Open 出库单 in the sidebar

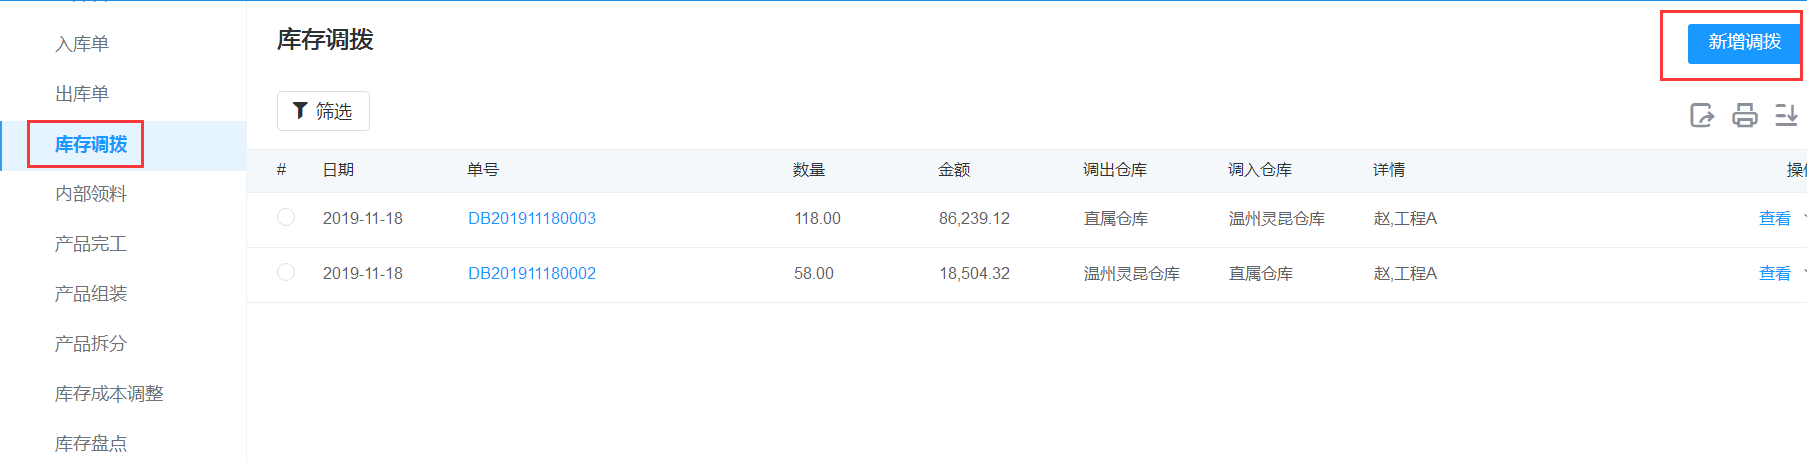(82, 94)
